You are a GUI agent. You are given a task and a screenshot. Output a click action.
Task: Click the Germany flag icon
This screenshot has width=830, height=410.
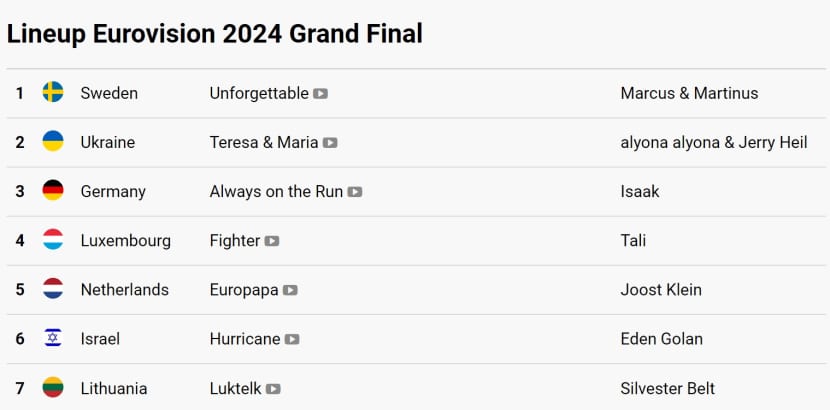tap(53, 190)
